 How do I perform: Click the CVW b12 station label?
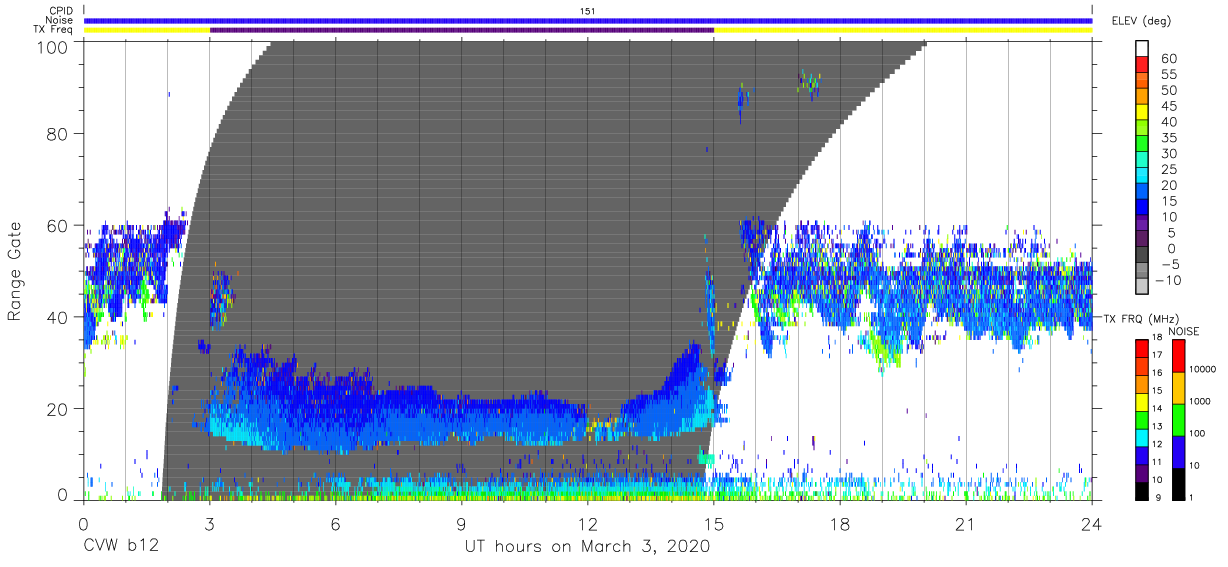click(x=121, y=547)
